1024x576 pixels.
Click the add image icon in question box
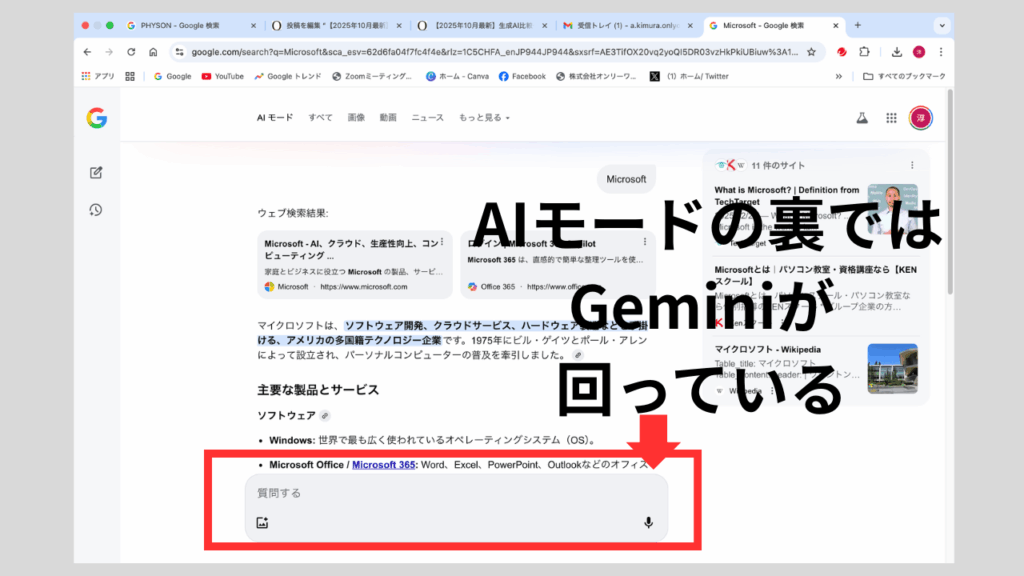tap(262, 522)
